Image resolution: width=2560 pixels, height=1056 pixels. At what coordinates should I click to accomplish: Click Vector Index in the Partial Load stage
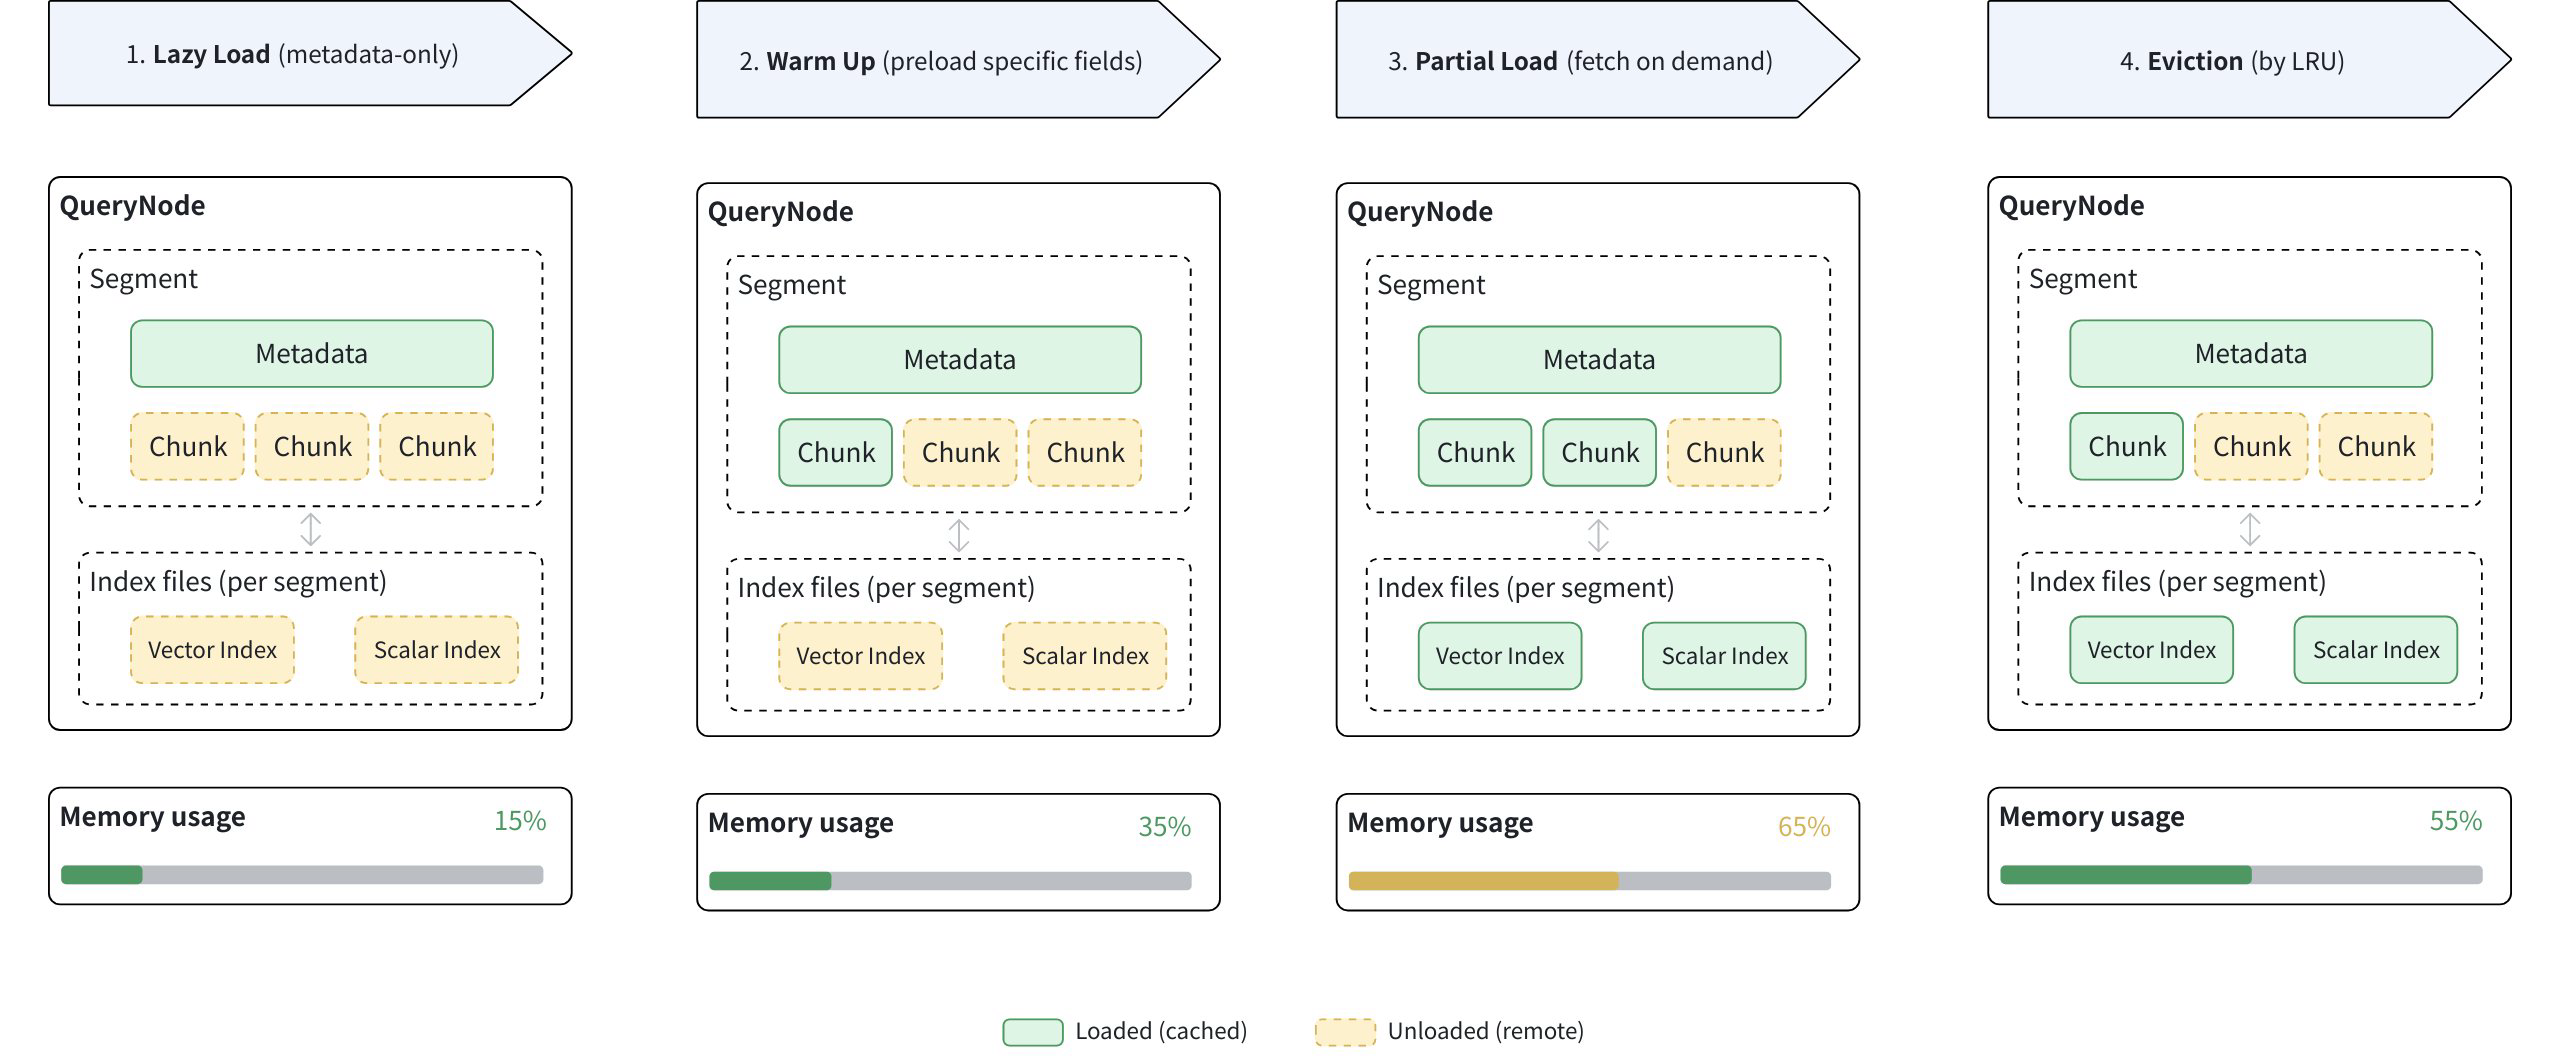click(1500, 656)
